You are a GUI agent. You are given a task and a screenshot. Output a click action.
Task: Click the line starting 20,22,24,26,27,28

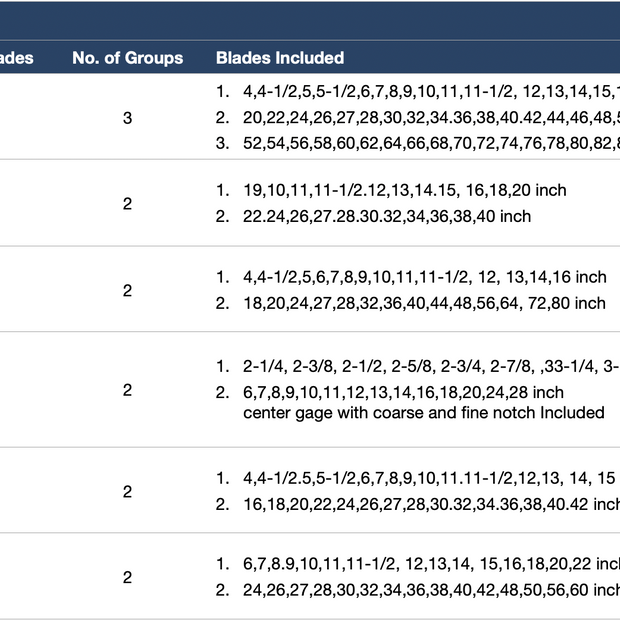tap(431, 117)
